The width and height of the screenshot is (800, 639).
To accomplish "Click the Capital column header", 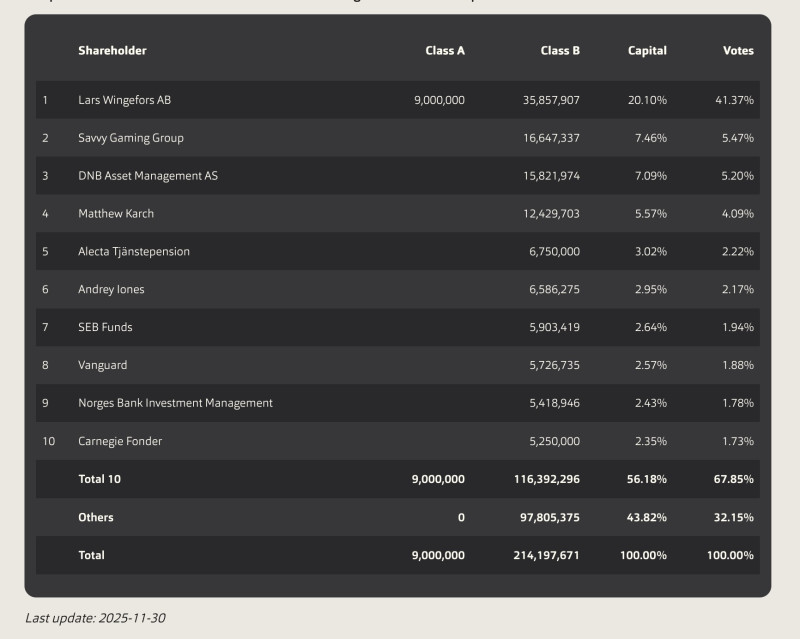I will coord(647,51).
